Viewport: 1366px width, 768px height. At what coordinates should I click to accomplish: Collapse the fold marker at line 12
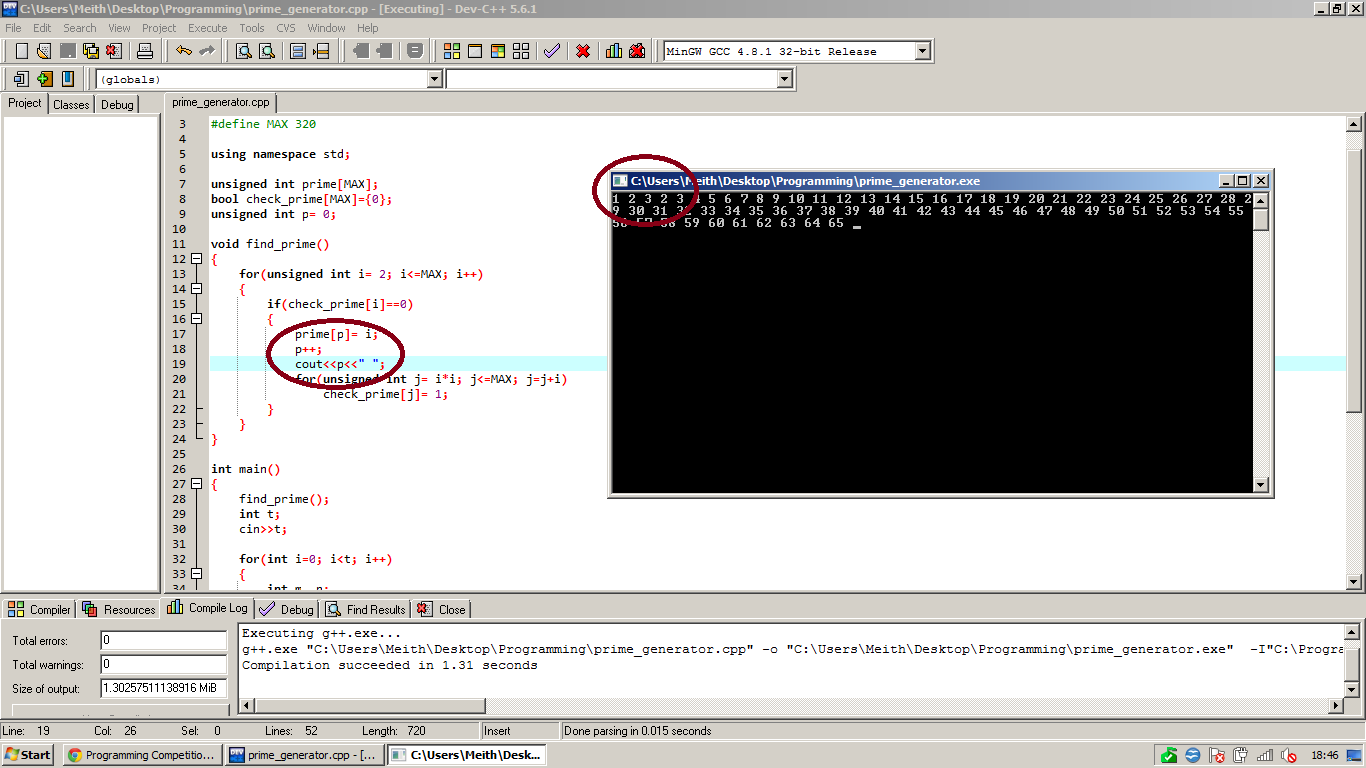(197, 259)
